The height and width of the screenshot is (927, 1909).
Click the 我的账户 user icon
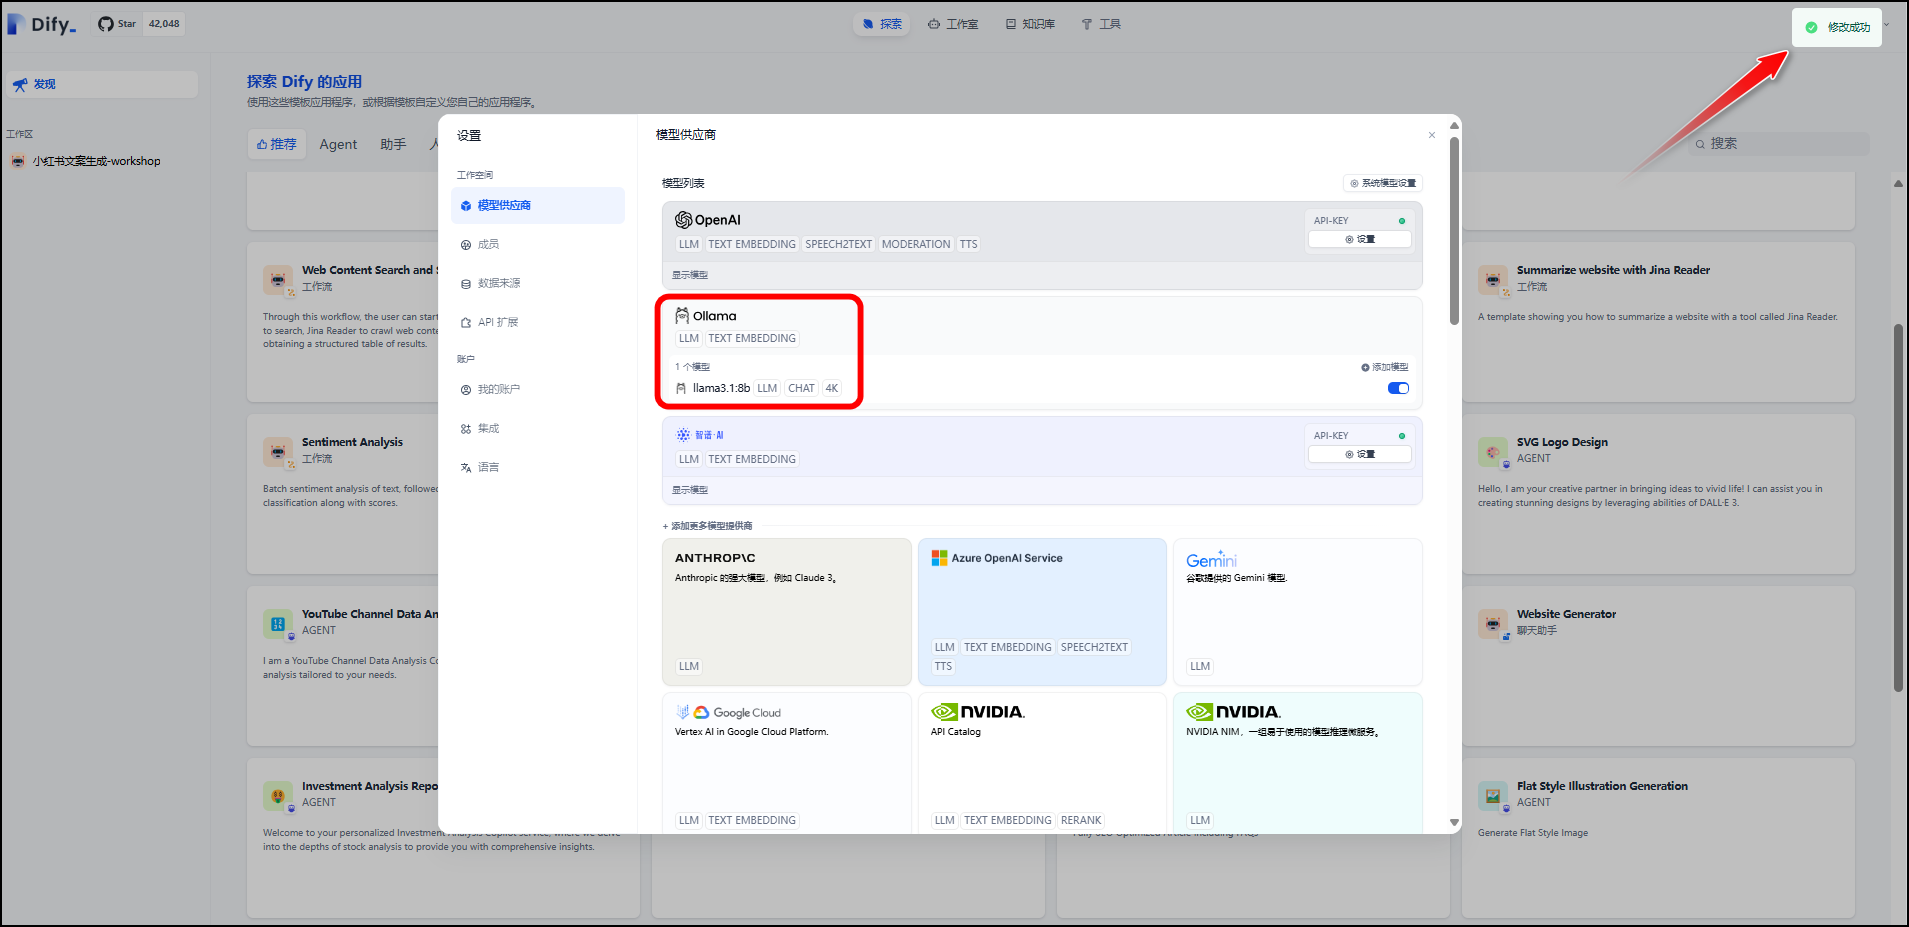(466, 390)
